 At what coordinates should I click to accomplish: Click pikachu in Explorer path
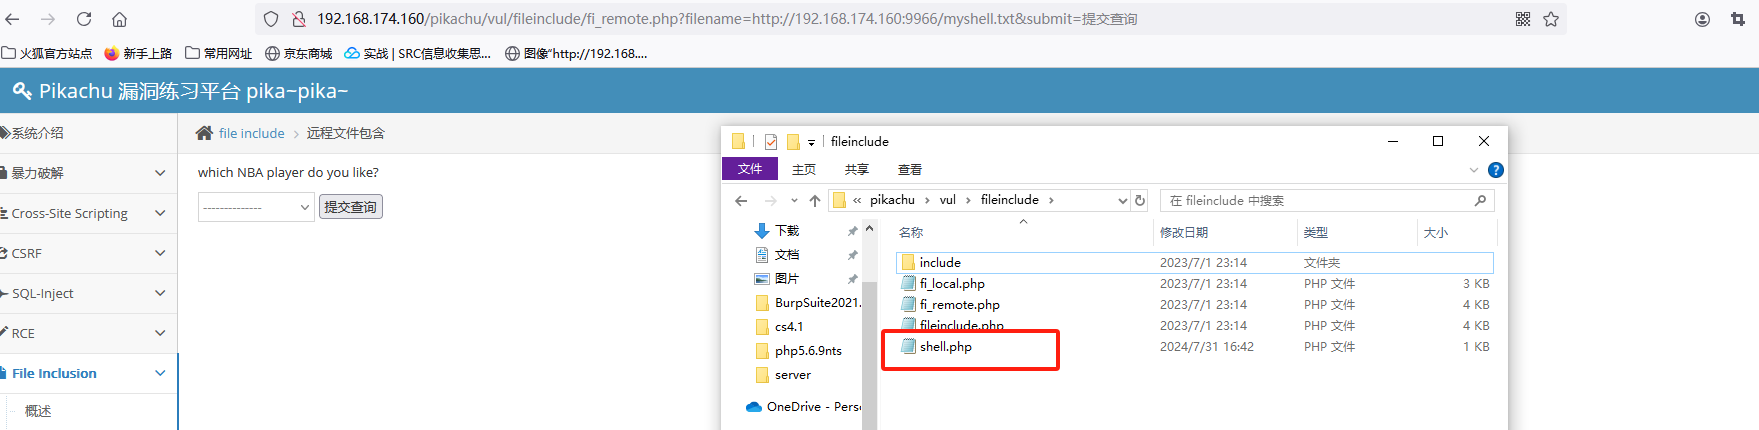(x=892, y=200)
